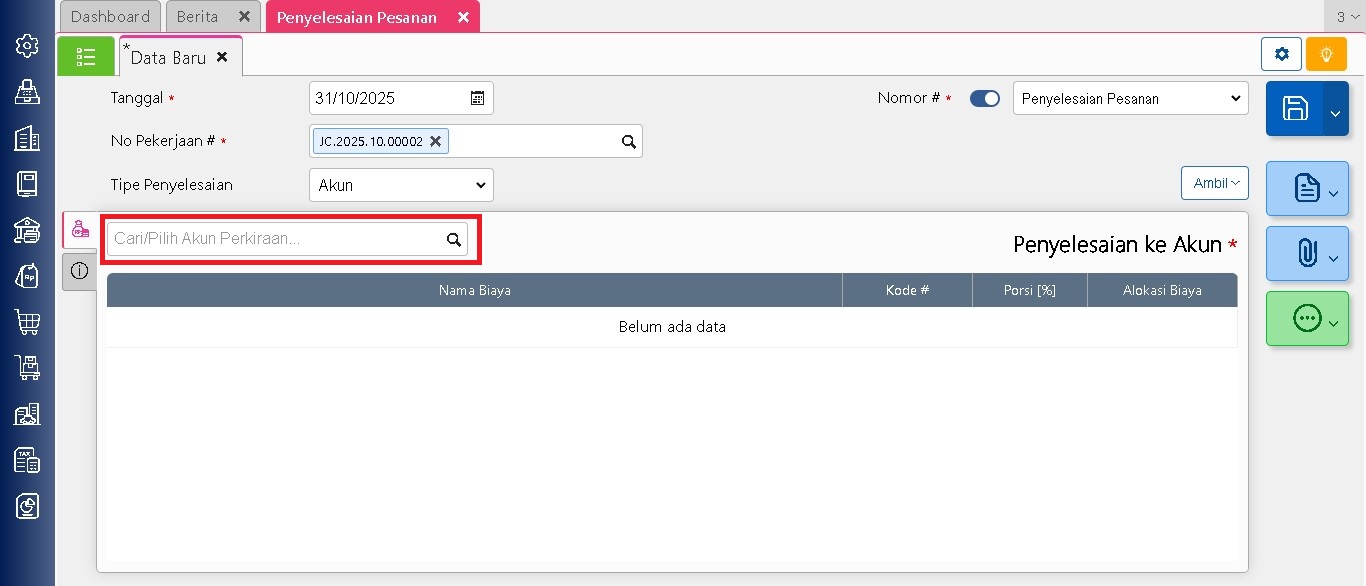Screen dimensions: 1366x586
Task: Click the green list view icon
Action: click(x=86, y=57)
